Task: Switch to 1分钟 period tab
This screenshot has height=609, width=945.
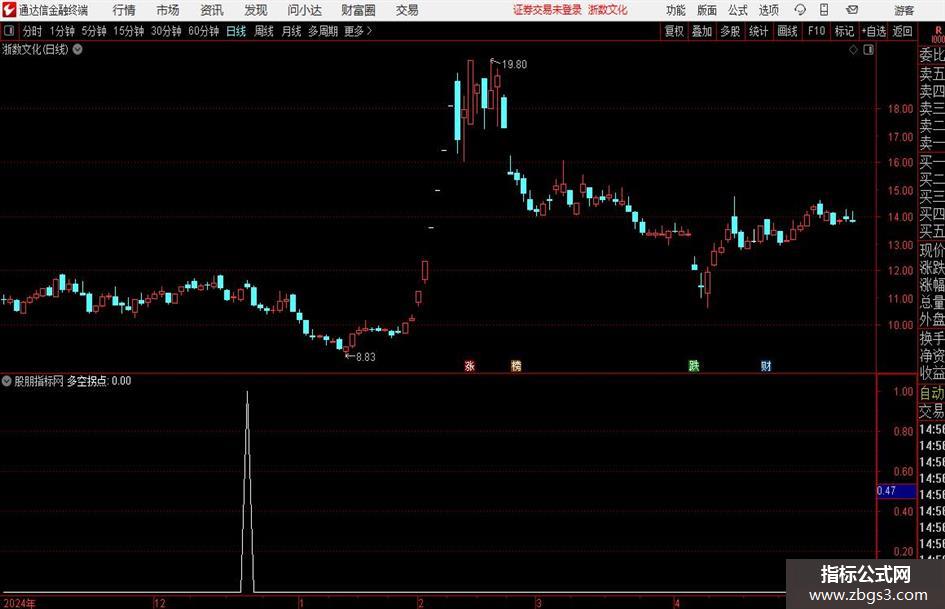Action: pos(62,31)
